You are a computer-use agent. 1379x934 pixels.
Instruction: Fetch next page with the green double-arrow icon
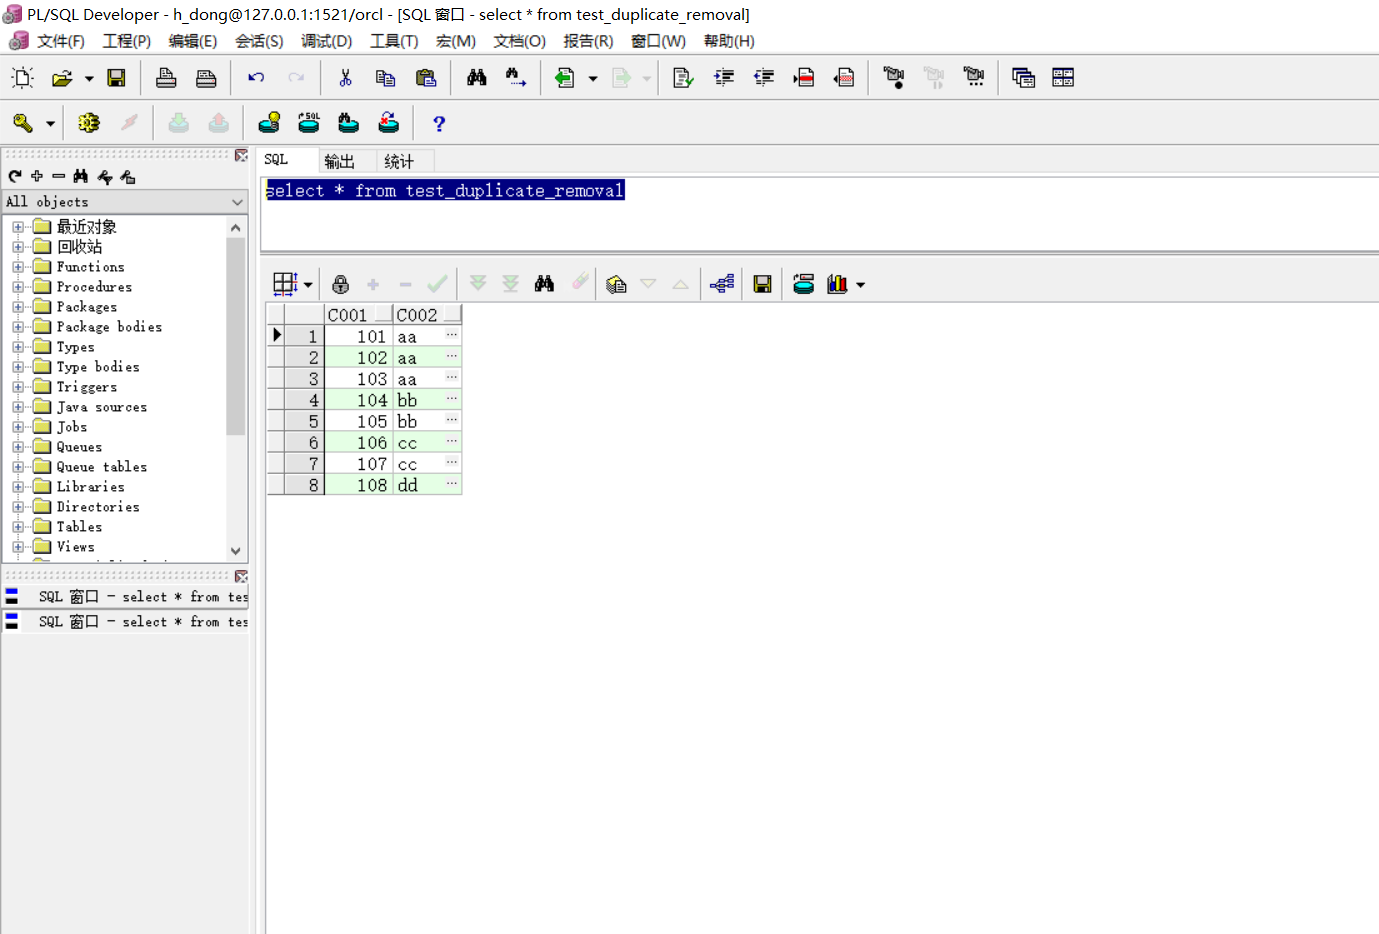(x=478, y=284)
